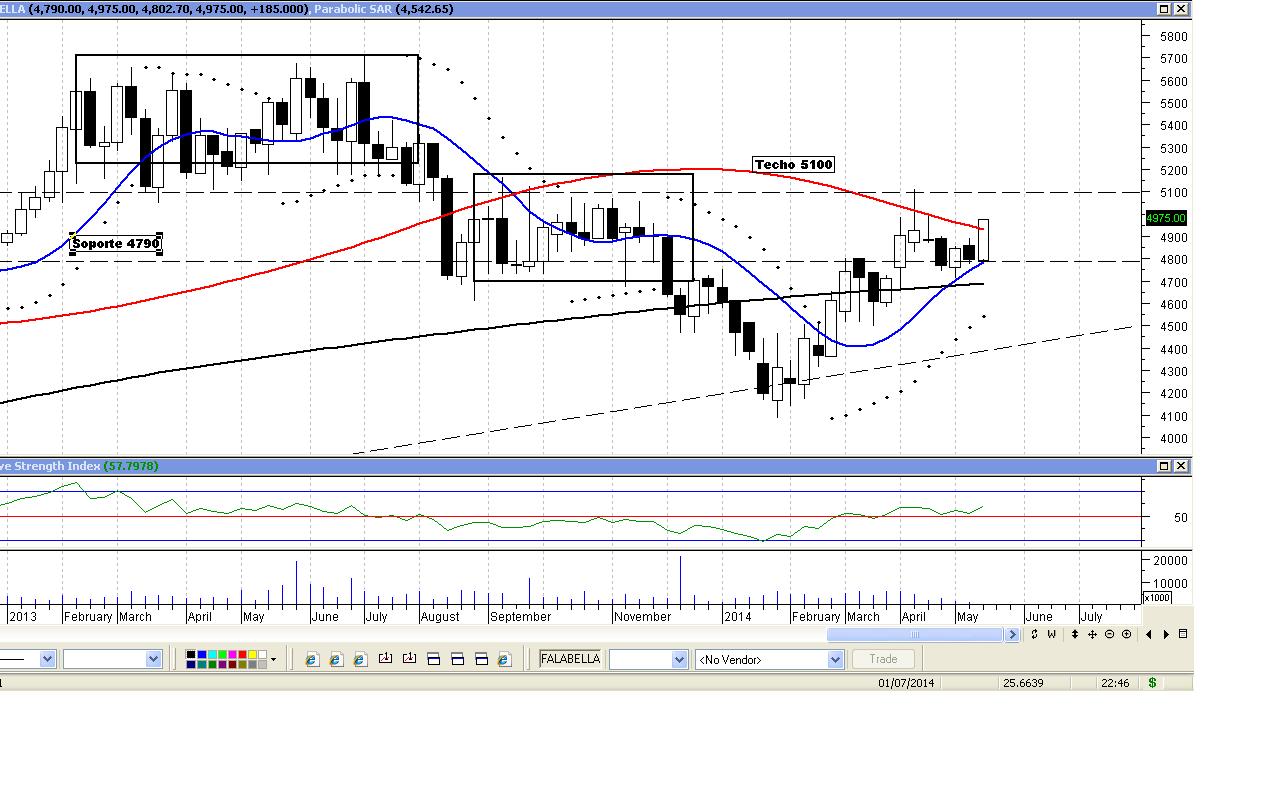Click the first Internet Explorer icon after the color palette
Screen dimensions: 1280x800
(x=312, y=659)
